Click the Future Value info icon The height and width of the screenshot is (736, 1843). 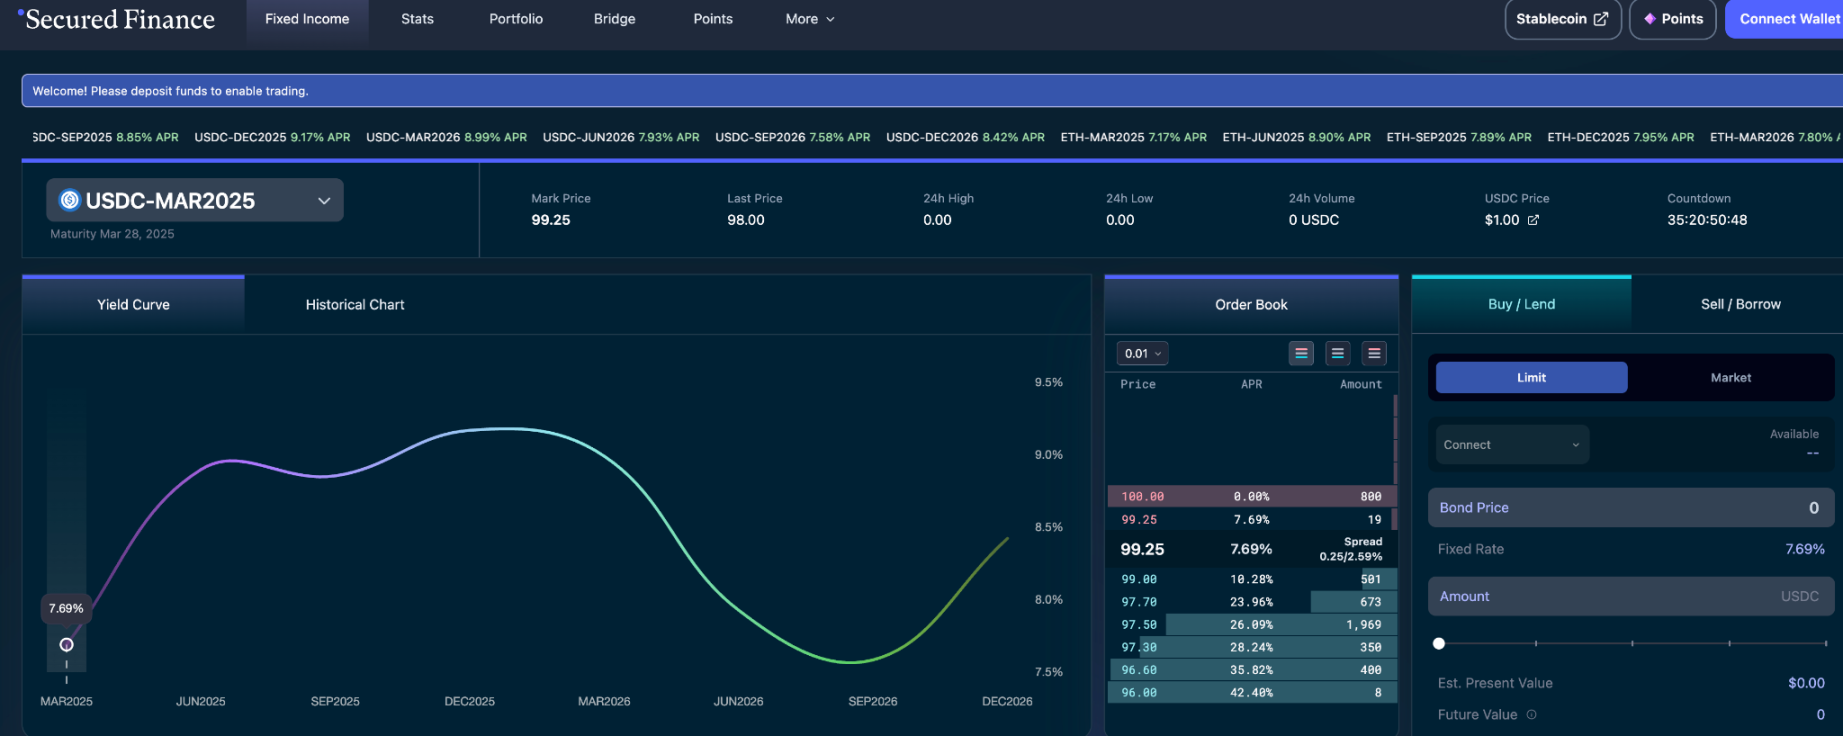coord(1531,715)
